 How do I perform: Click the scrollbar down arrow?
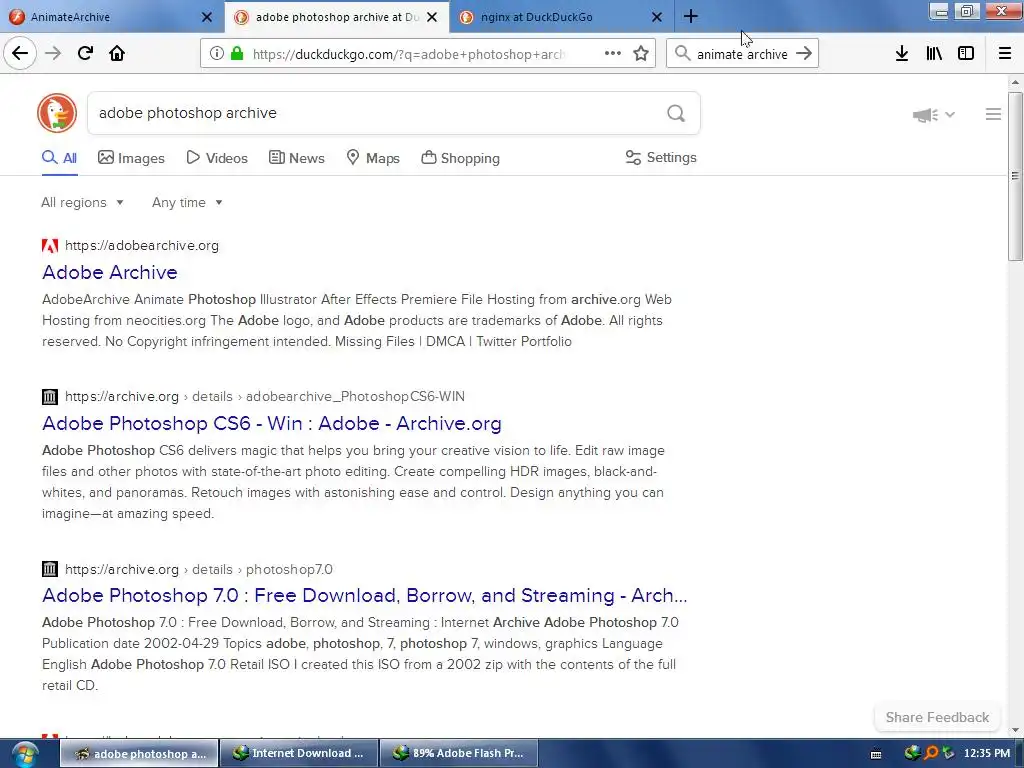pyautogui.click(x=1015, y=730)
